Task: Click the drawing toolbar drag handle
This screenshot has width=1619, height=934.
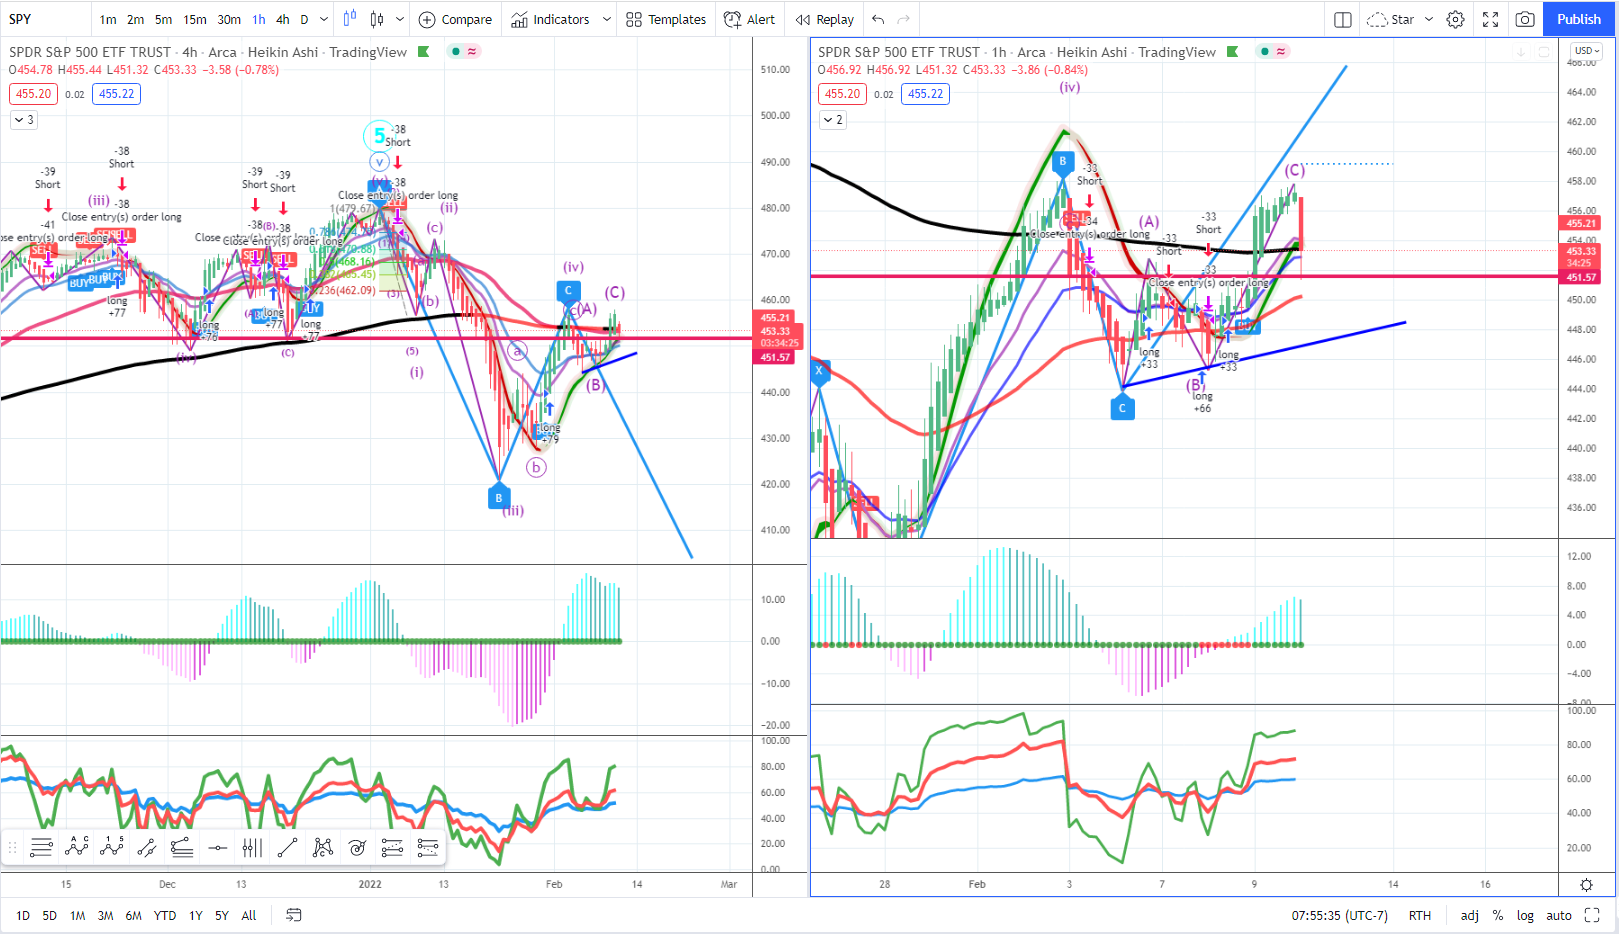Action: 12,848
